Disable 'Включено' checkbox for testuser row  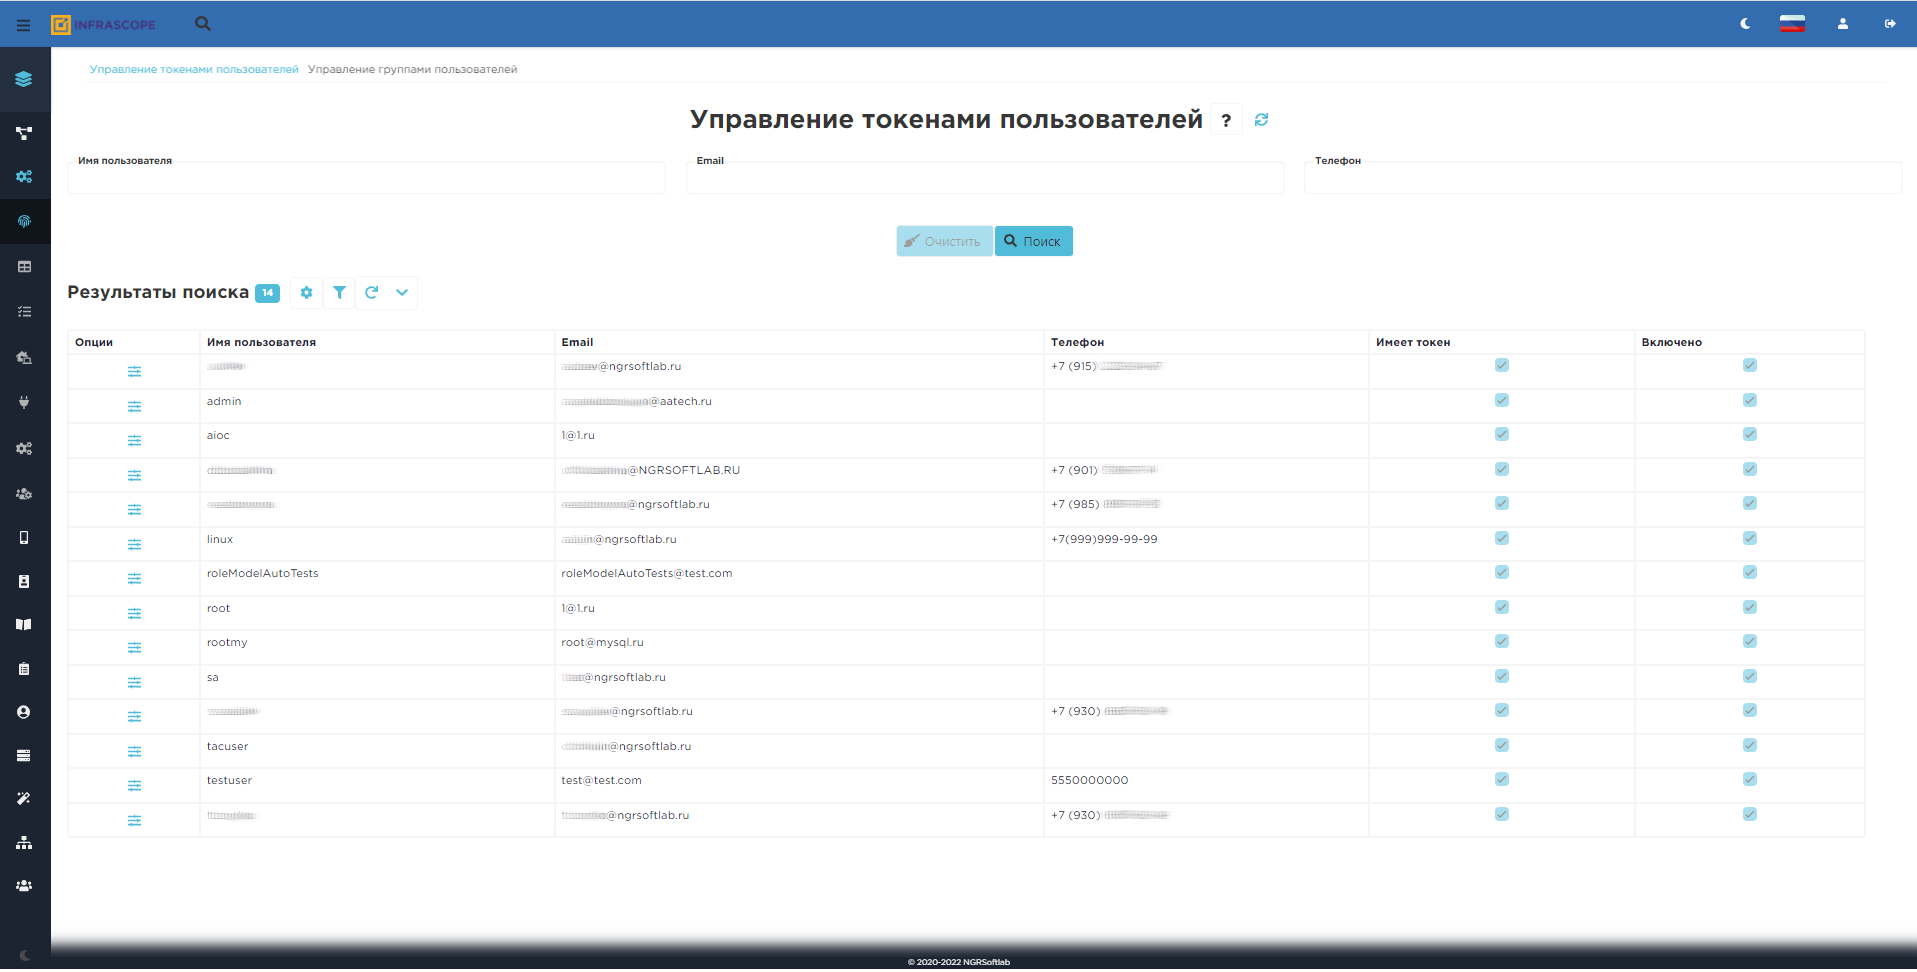pyautogui.click(x=1750, y=779)
